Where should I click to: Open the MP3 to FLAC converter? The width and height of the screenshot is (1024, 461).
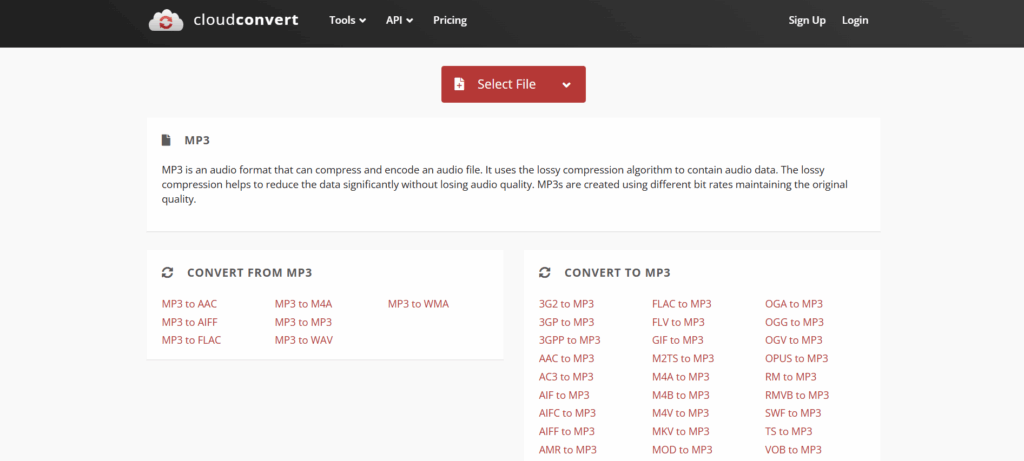191,340
